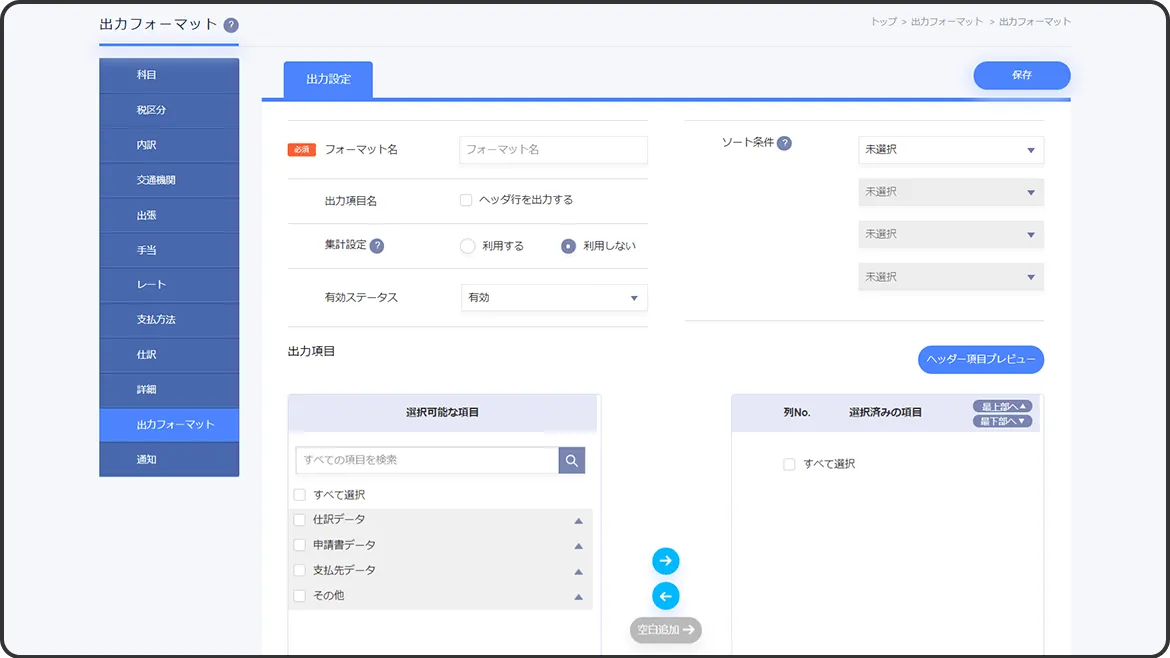Click the フォーマット名 input field
1170x658 pixels.
click(x=553, y=150)
